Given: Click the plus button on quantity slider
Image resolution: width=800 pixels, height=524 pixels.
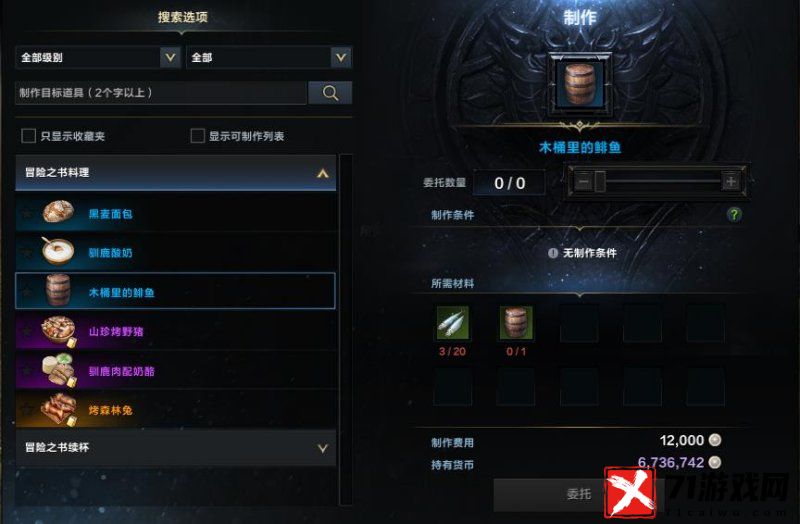Looking at the screenshot, I should coord(731,181).
